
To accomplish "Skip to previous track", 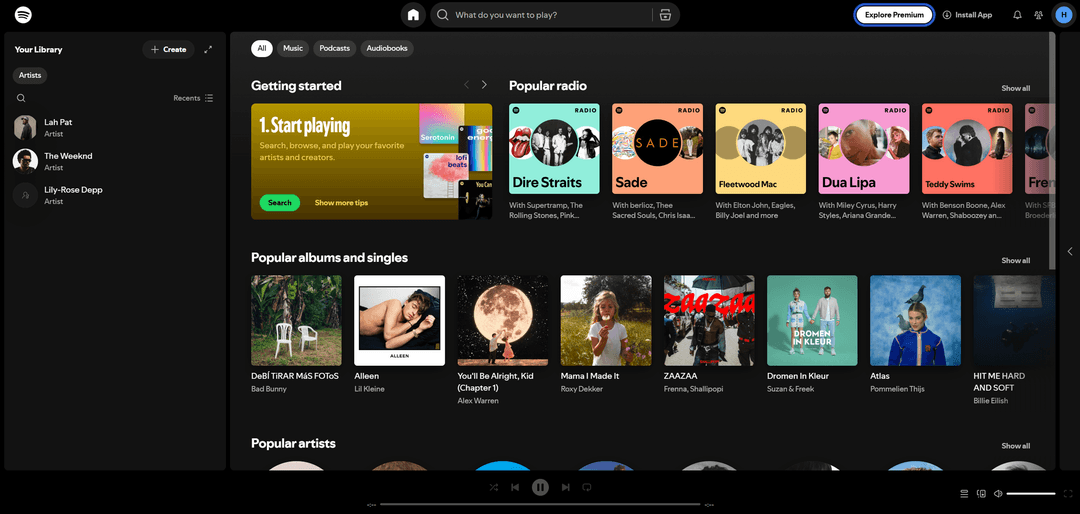I will click(515, 487).
